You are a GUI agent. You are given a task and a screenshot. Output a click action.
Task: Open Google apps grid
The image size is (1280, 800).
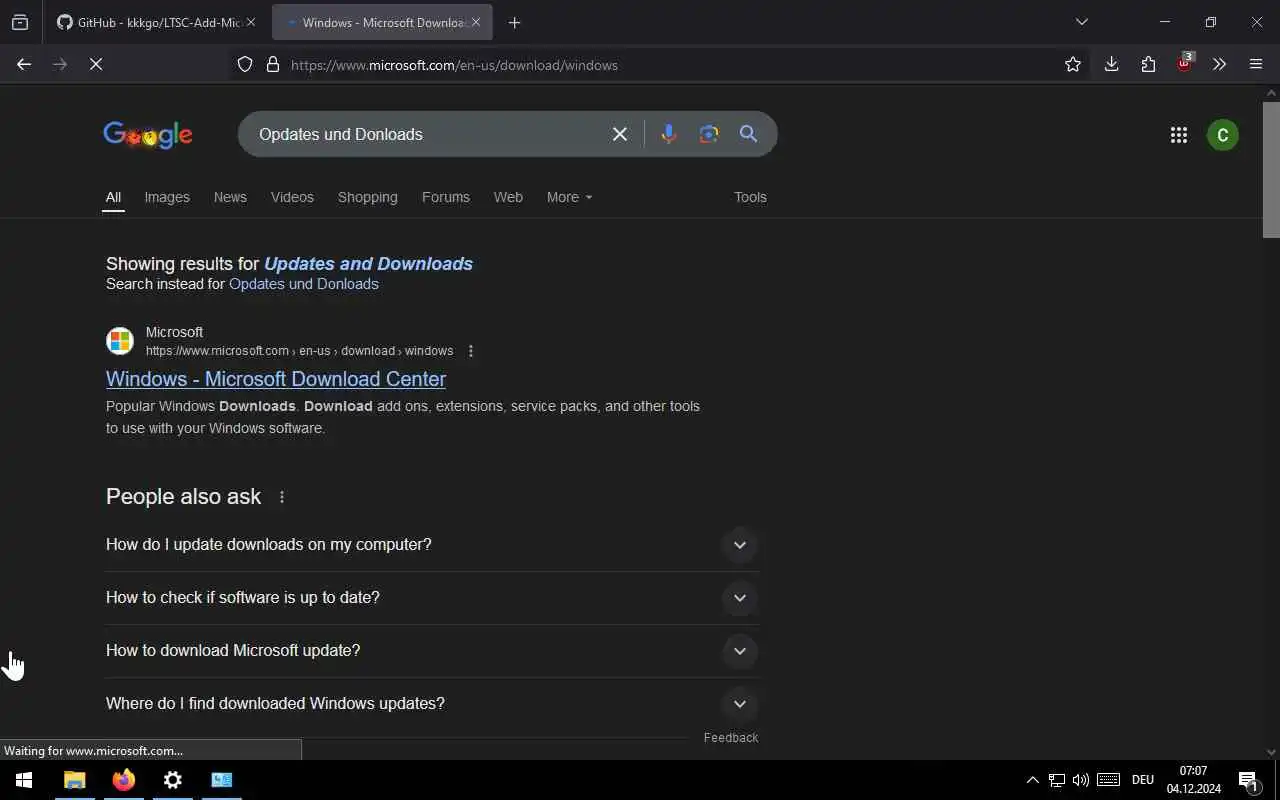click(x=1179, y=135)
